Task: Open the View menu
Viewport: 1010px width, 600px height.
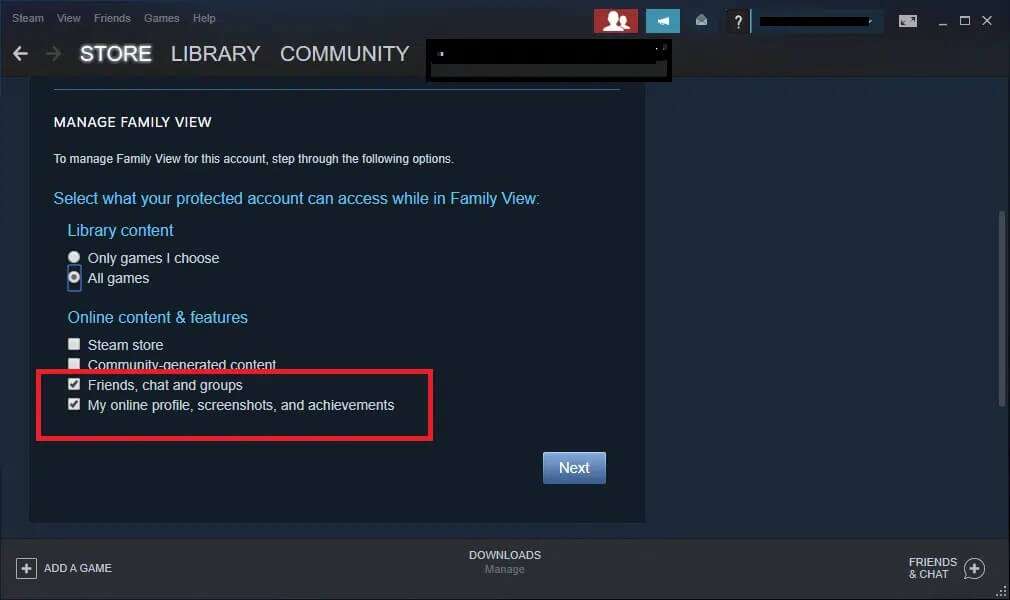Action: pyautogui.click(x=68, y=18)
